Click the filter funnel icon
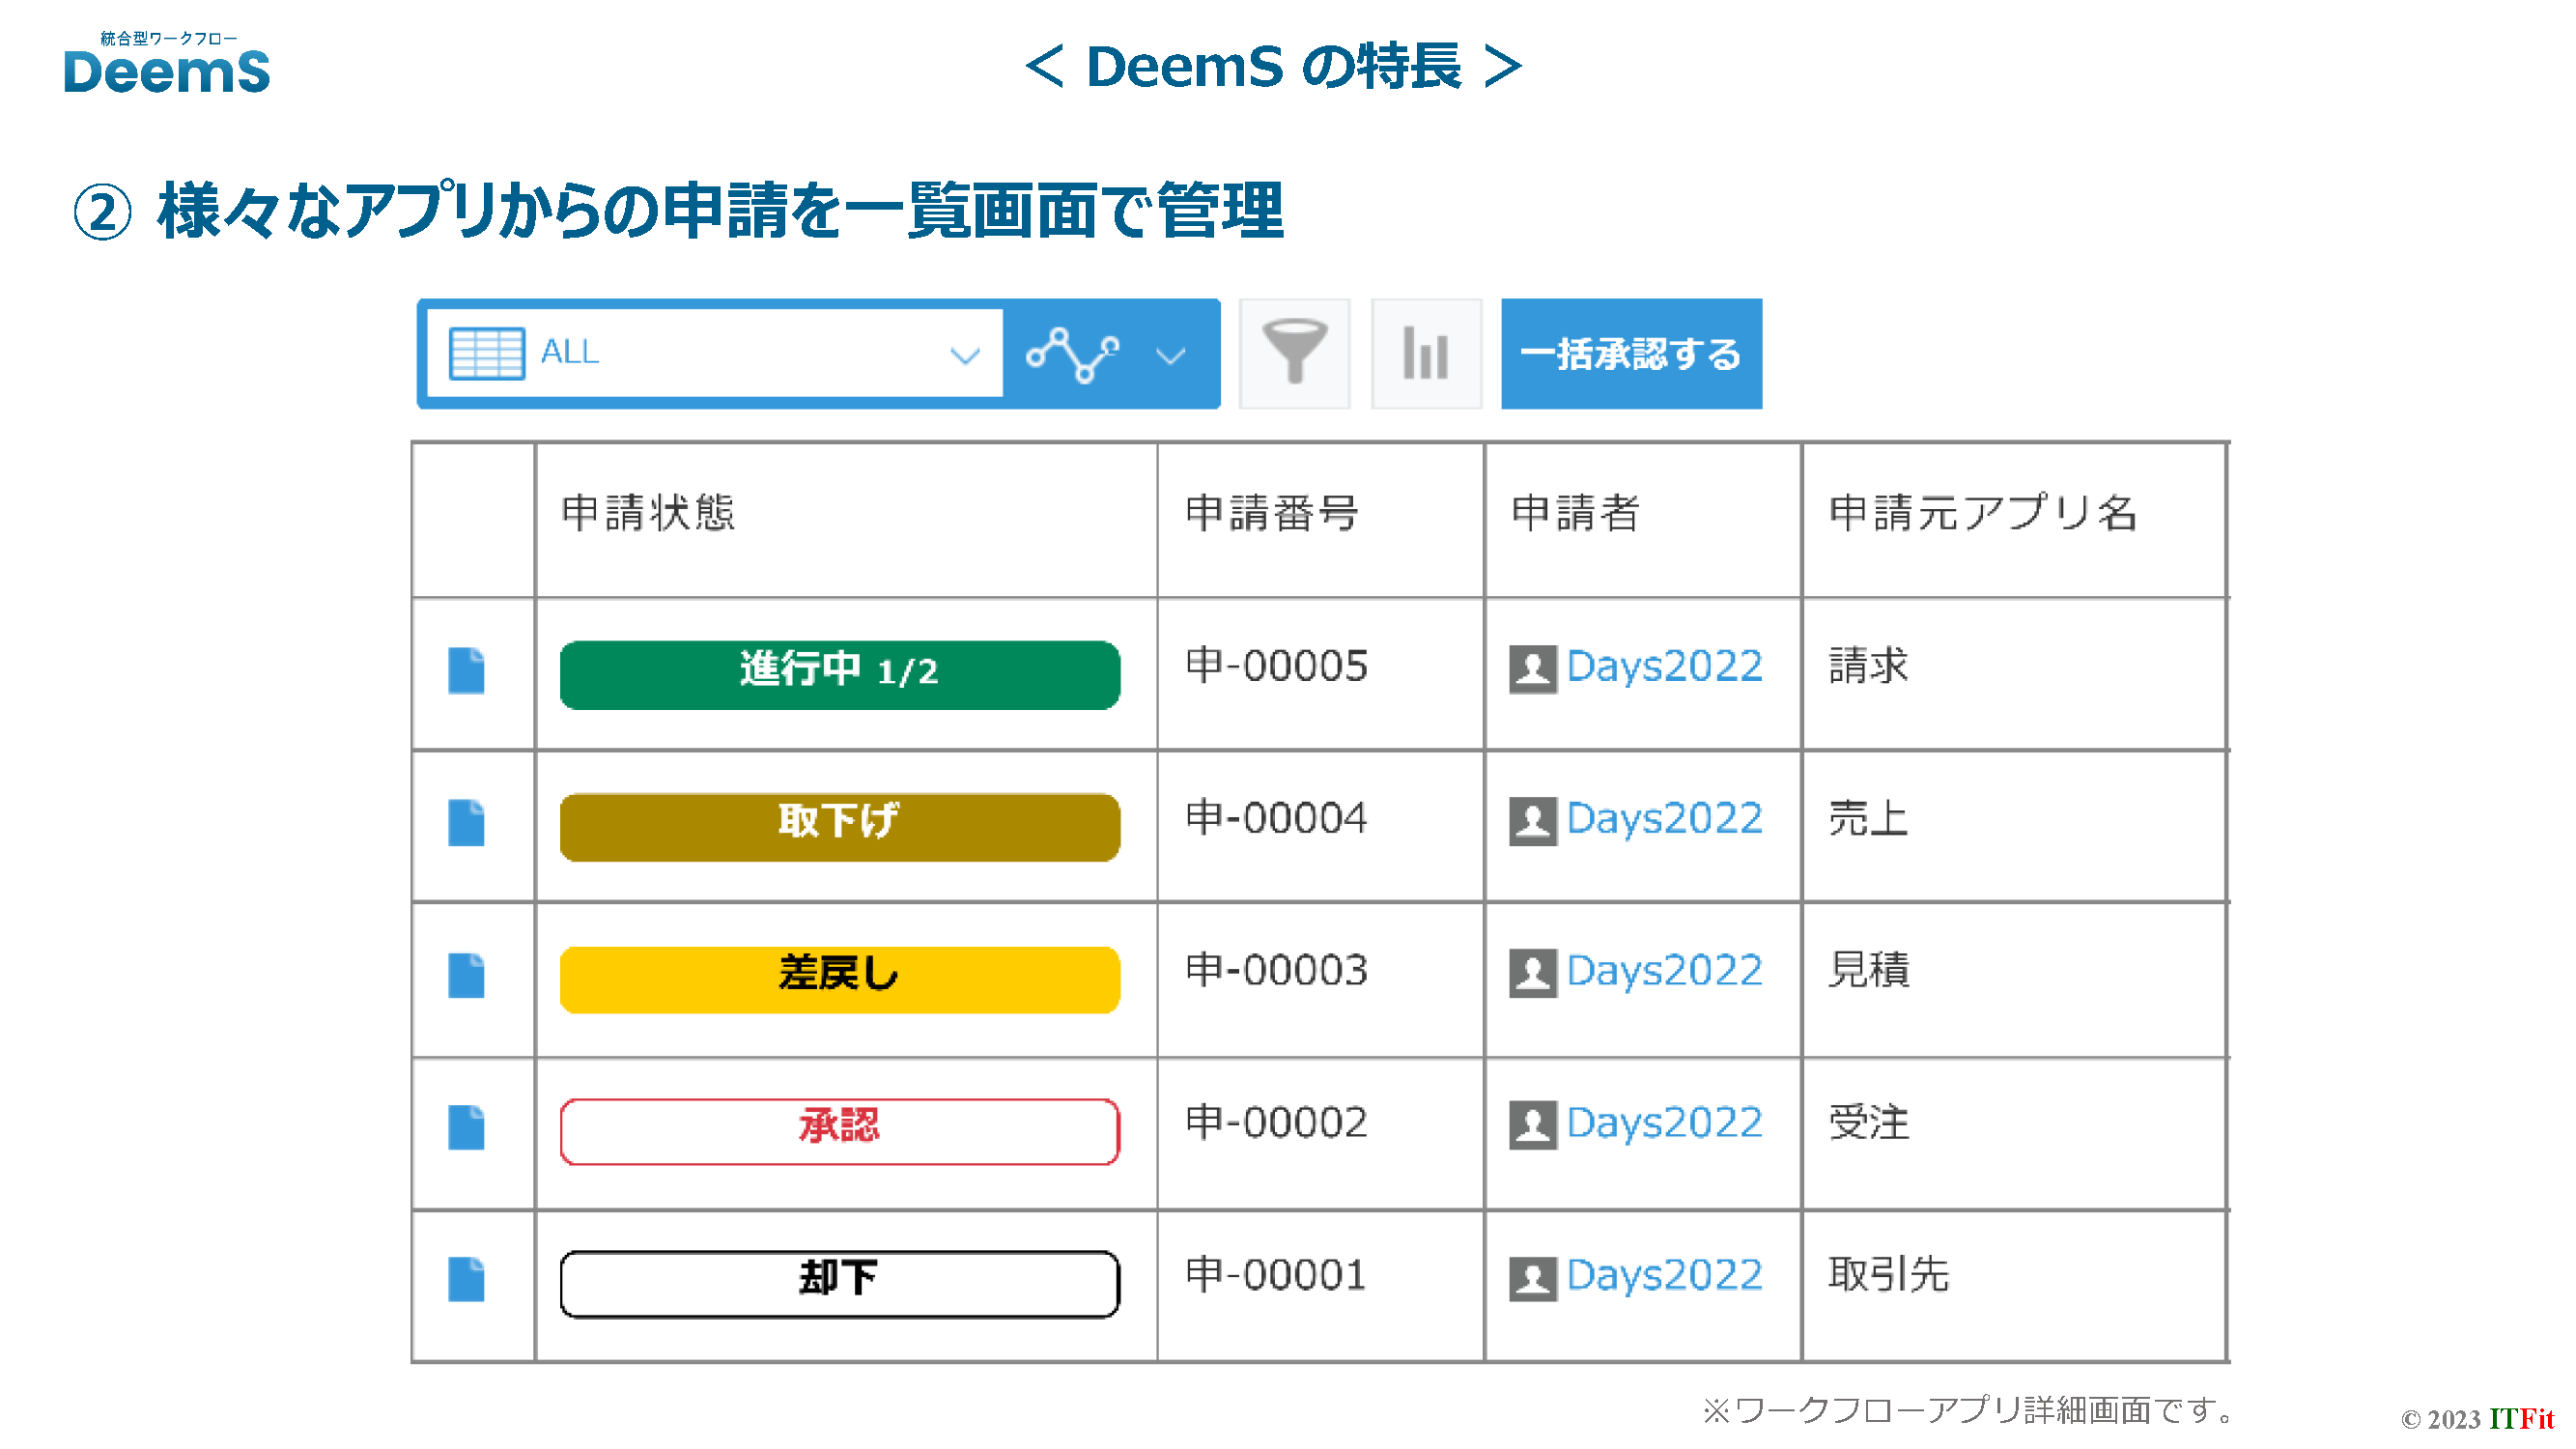This screenshot has height=1449, width=2576. click(1294, 353)
